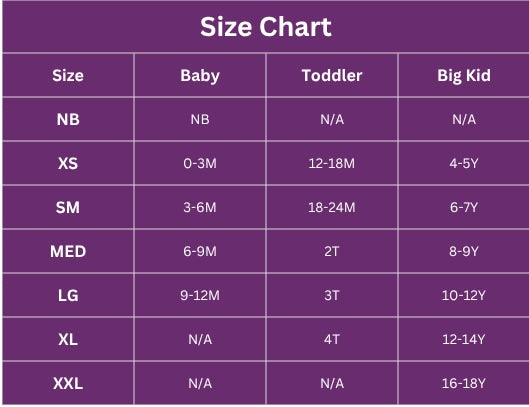The width and height of the screenshot is (529, 407).
Task: Click the MED size row label
Action: click(68, 251)
